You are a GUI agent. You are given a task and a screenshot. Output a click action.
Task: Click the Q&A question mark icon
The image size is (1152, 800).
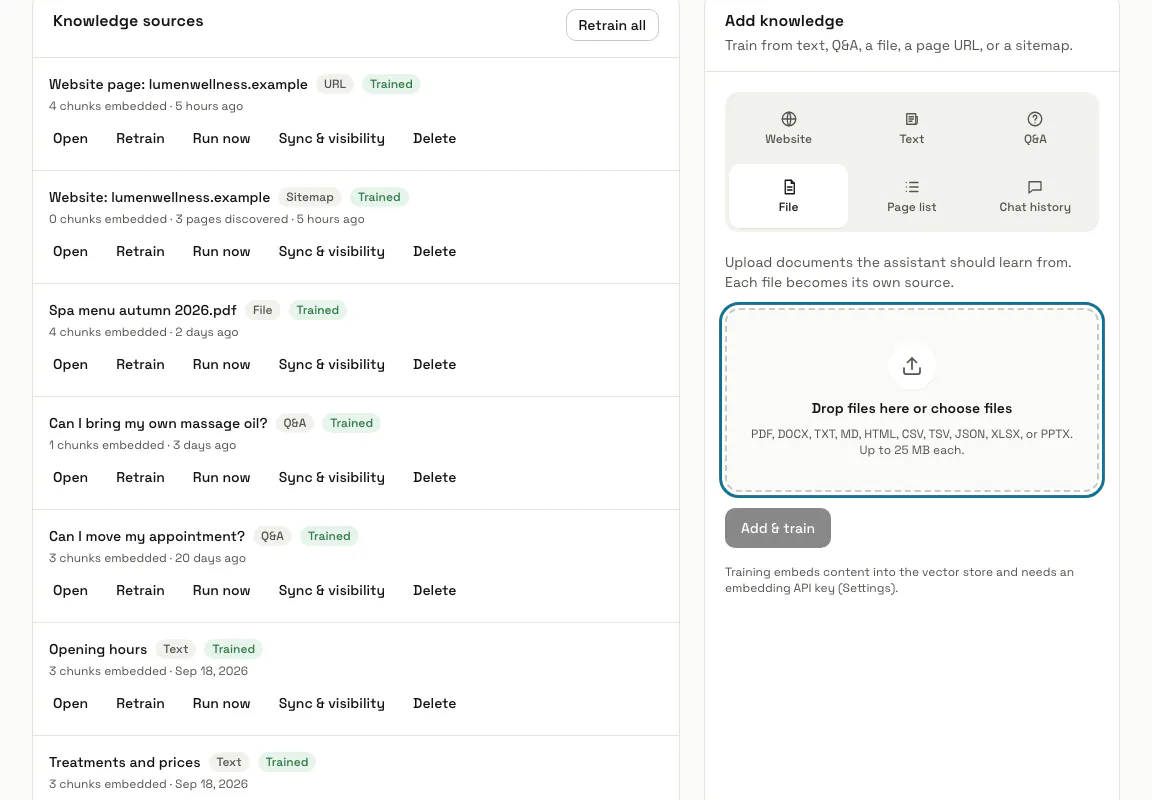tap(1034, 119)
